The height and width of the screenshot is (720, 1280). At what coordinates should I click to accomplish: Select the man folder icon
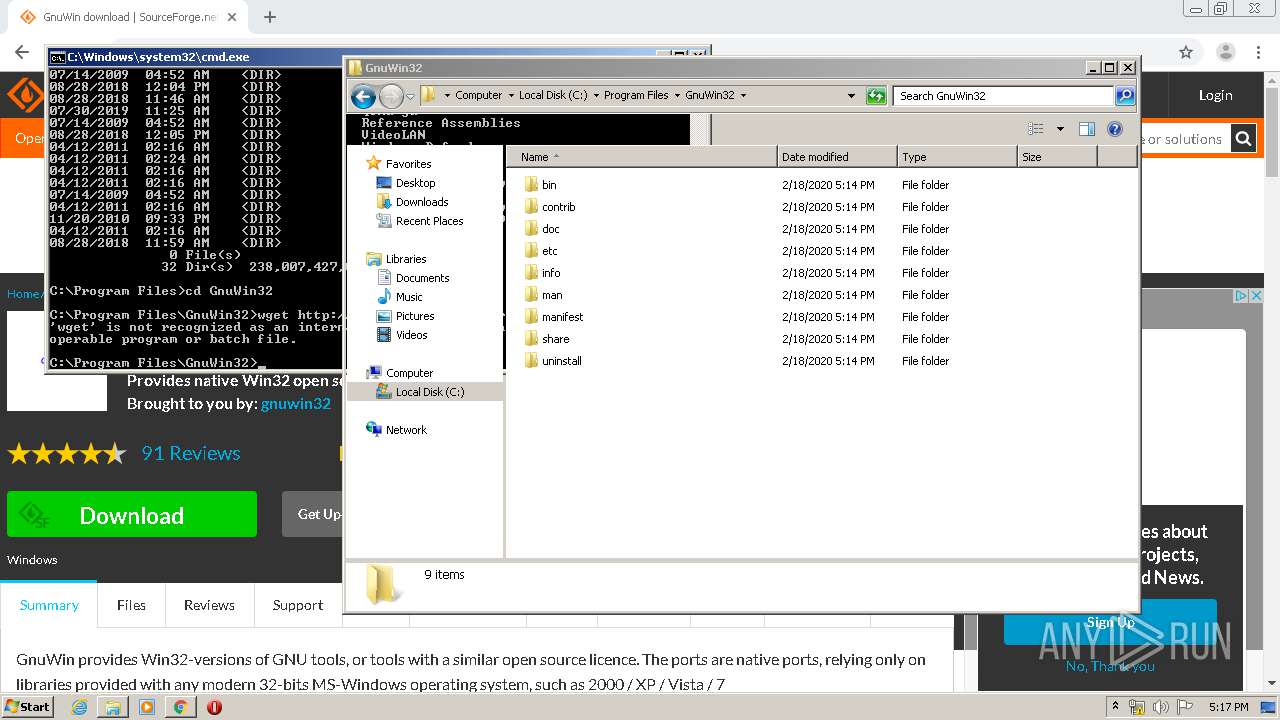point(531,295)
